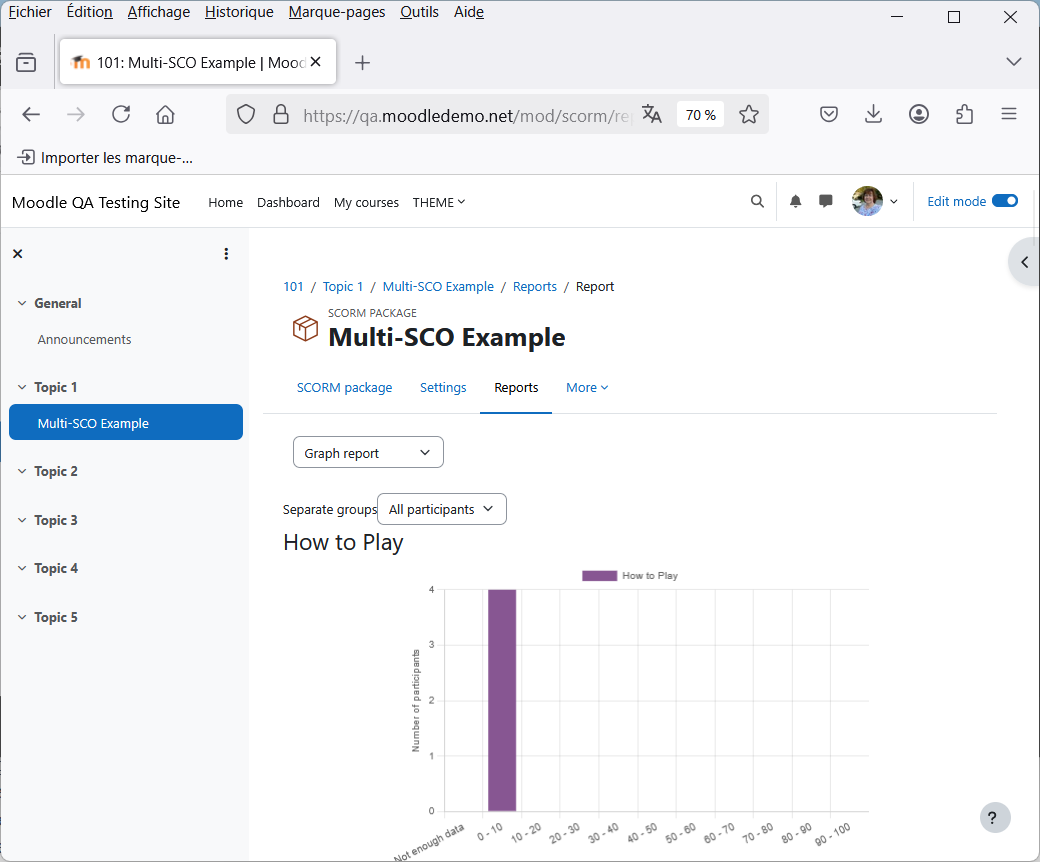This screenshot has height=862, width=1040.
Task: Collapse the Topic 3 section
Action: tap(22, 521)
